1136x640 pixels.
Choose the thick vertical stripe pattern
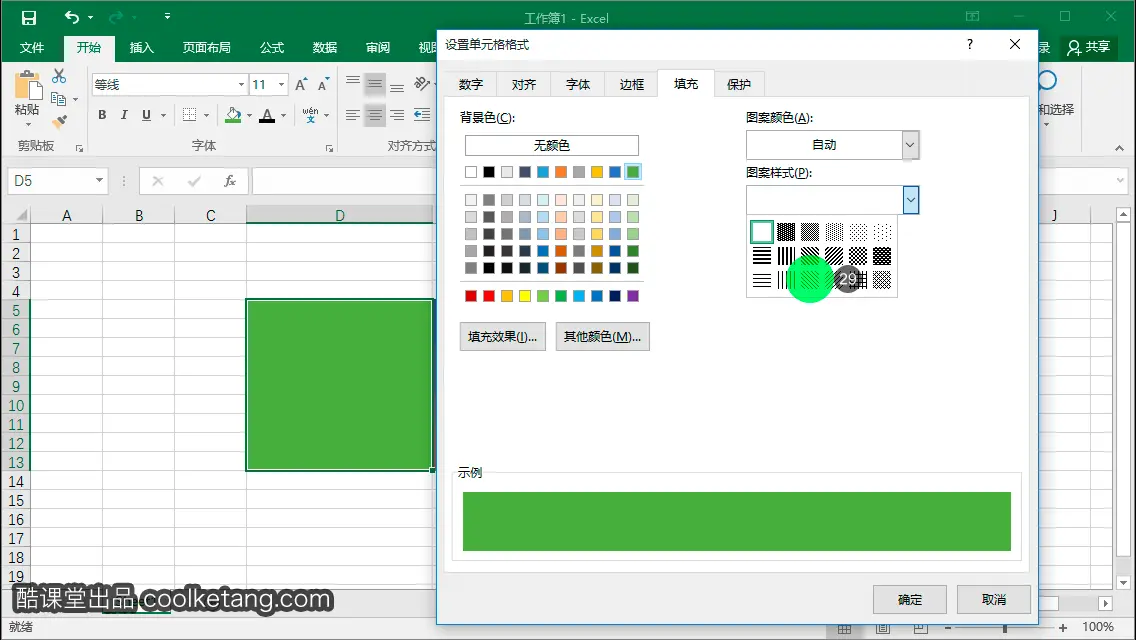tap(786, 256)
